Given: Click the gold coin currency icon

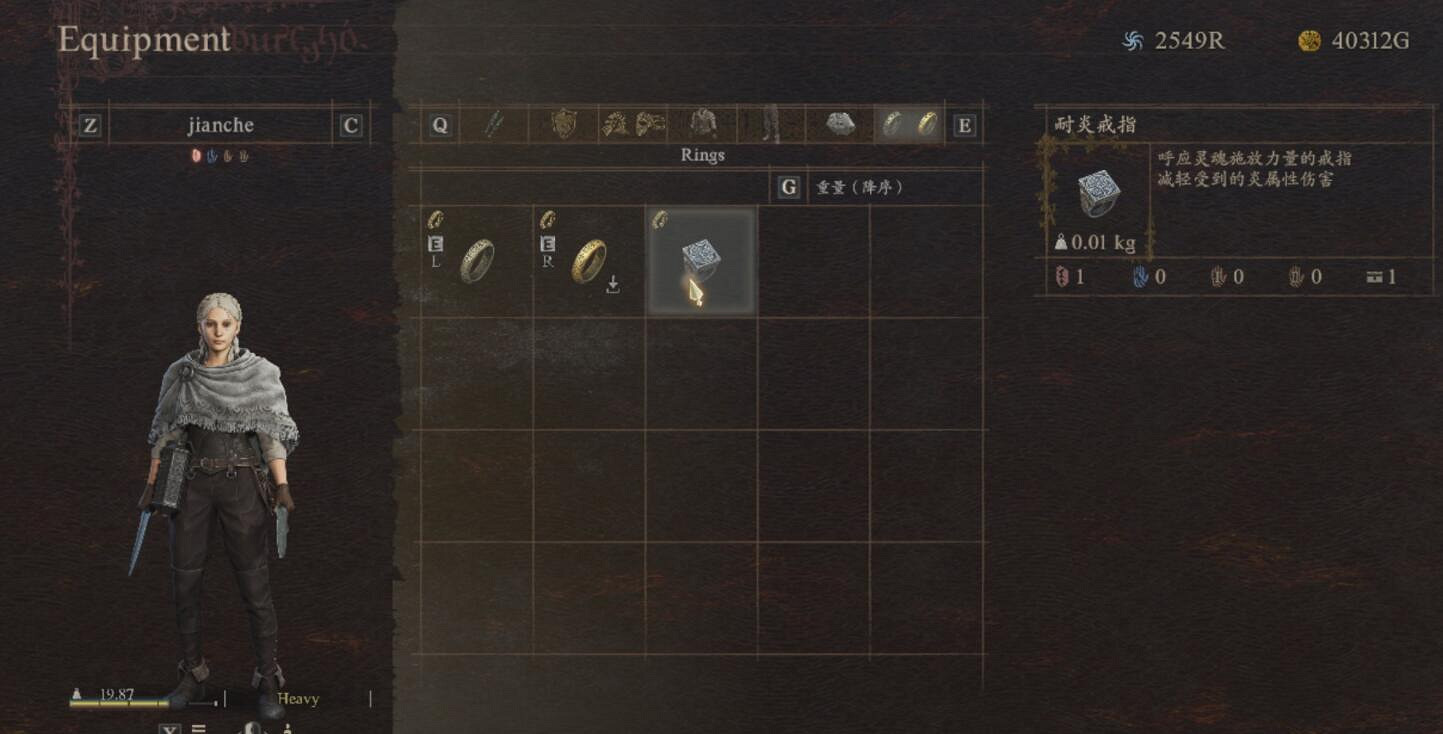Looking at the screenshot, I should 1309,41.
